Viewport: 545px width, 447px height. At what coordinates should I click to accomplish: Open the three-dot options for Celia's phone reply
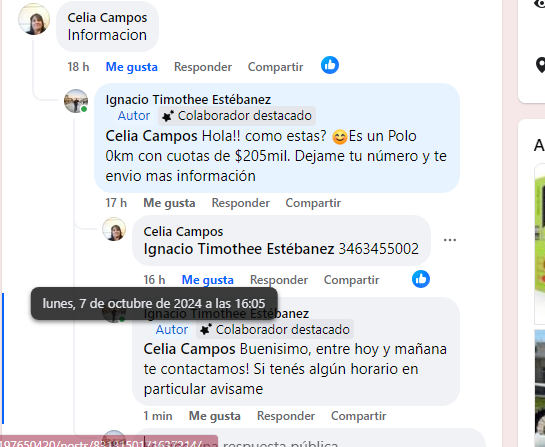tap(450, 240)
